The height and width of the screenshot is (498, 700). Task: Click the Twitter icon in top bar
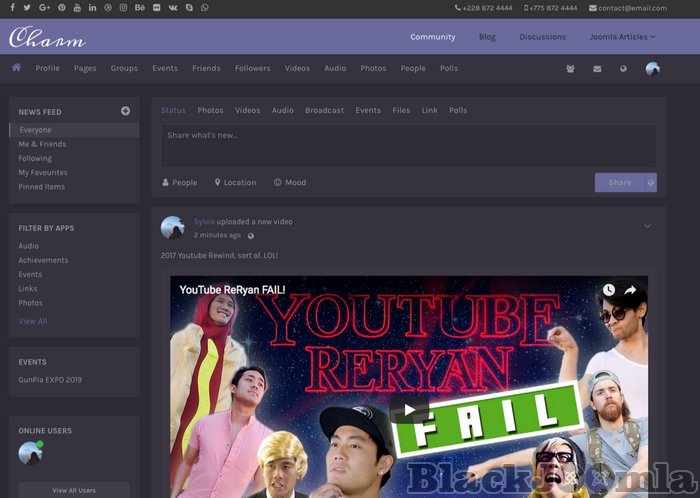27,8
